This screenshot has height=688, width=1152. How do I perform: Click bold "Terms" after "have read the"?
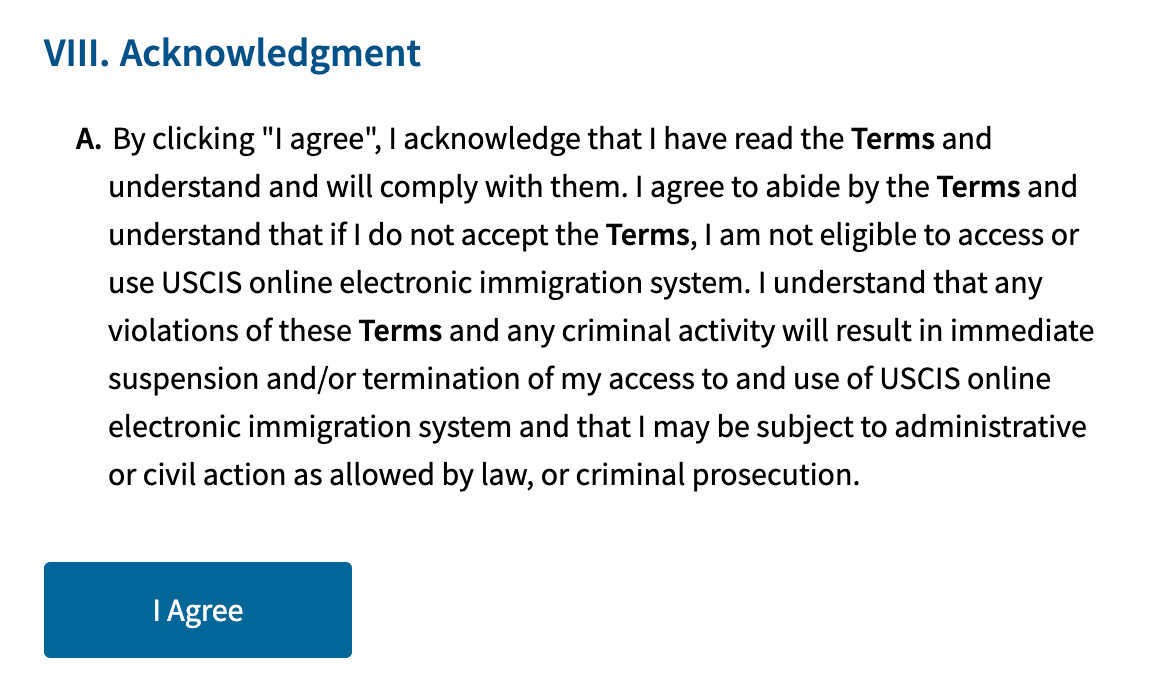click(893, 139)
